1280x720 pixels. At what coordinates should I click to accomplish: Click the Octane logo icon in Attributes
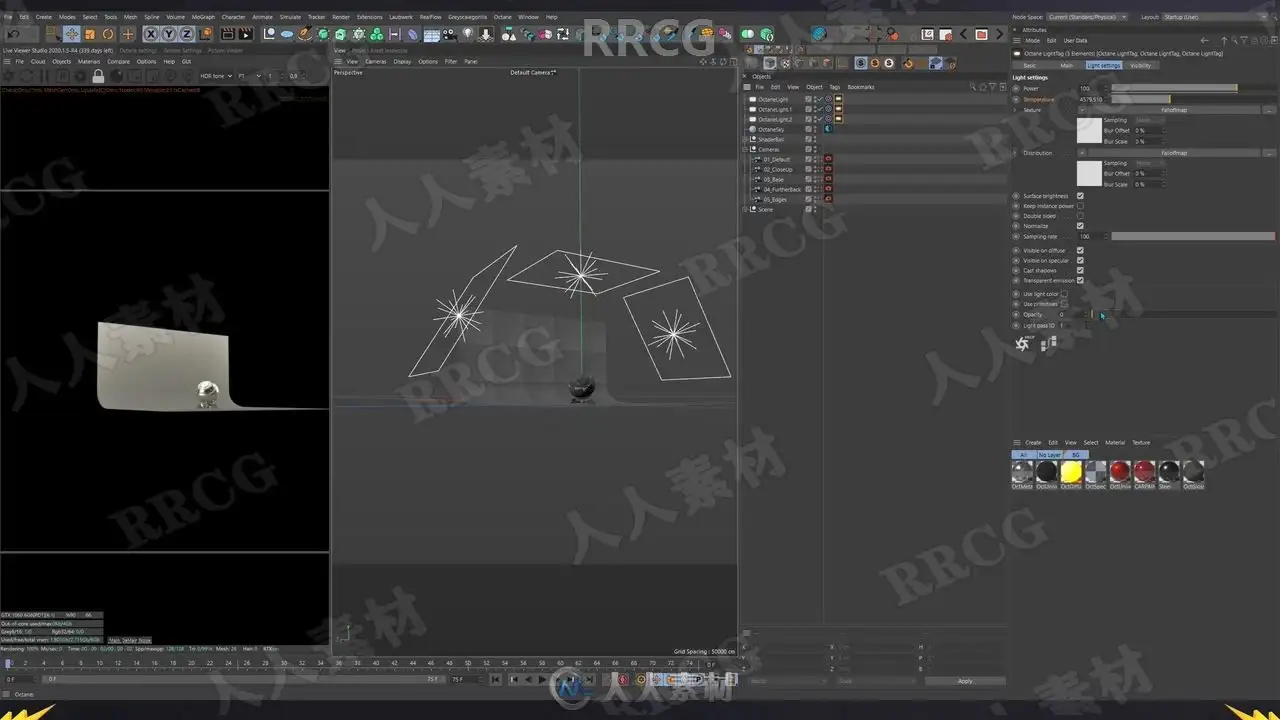point(1023,344)
